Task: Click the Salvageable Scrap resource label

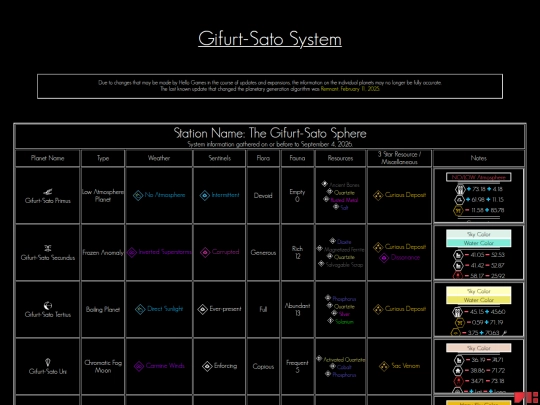Action: (x=344, y=264)
